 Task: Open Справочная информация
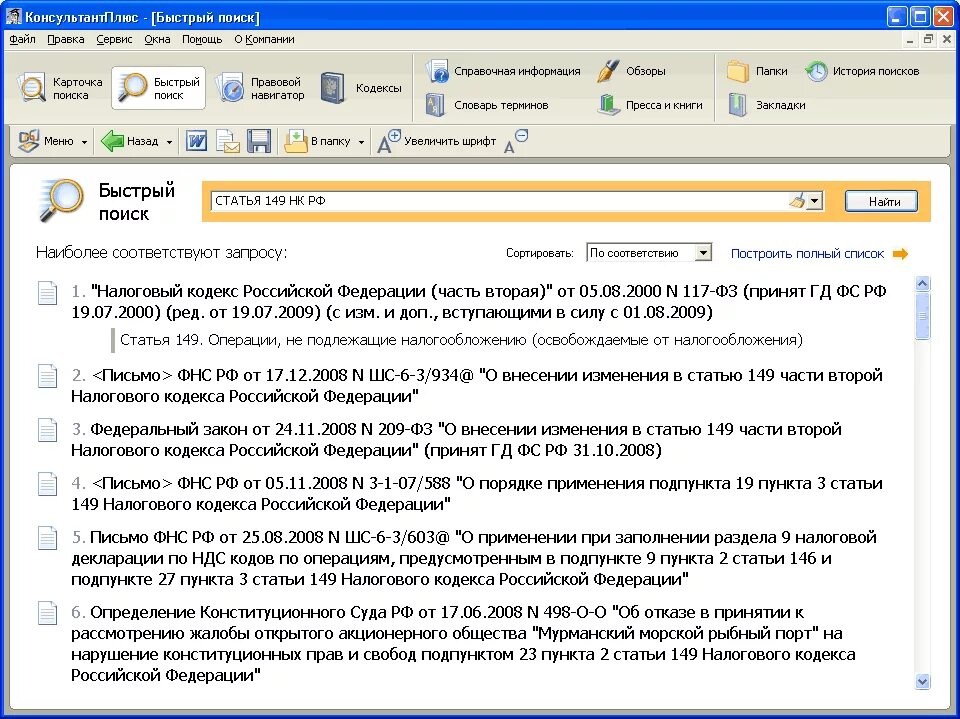tap(502, 71)
